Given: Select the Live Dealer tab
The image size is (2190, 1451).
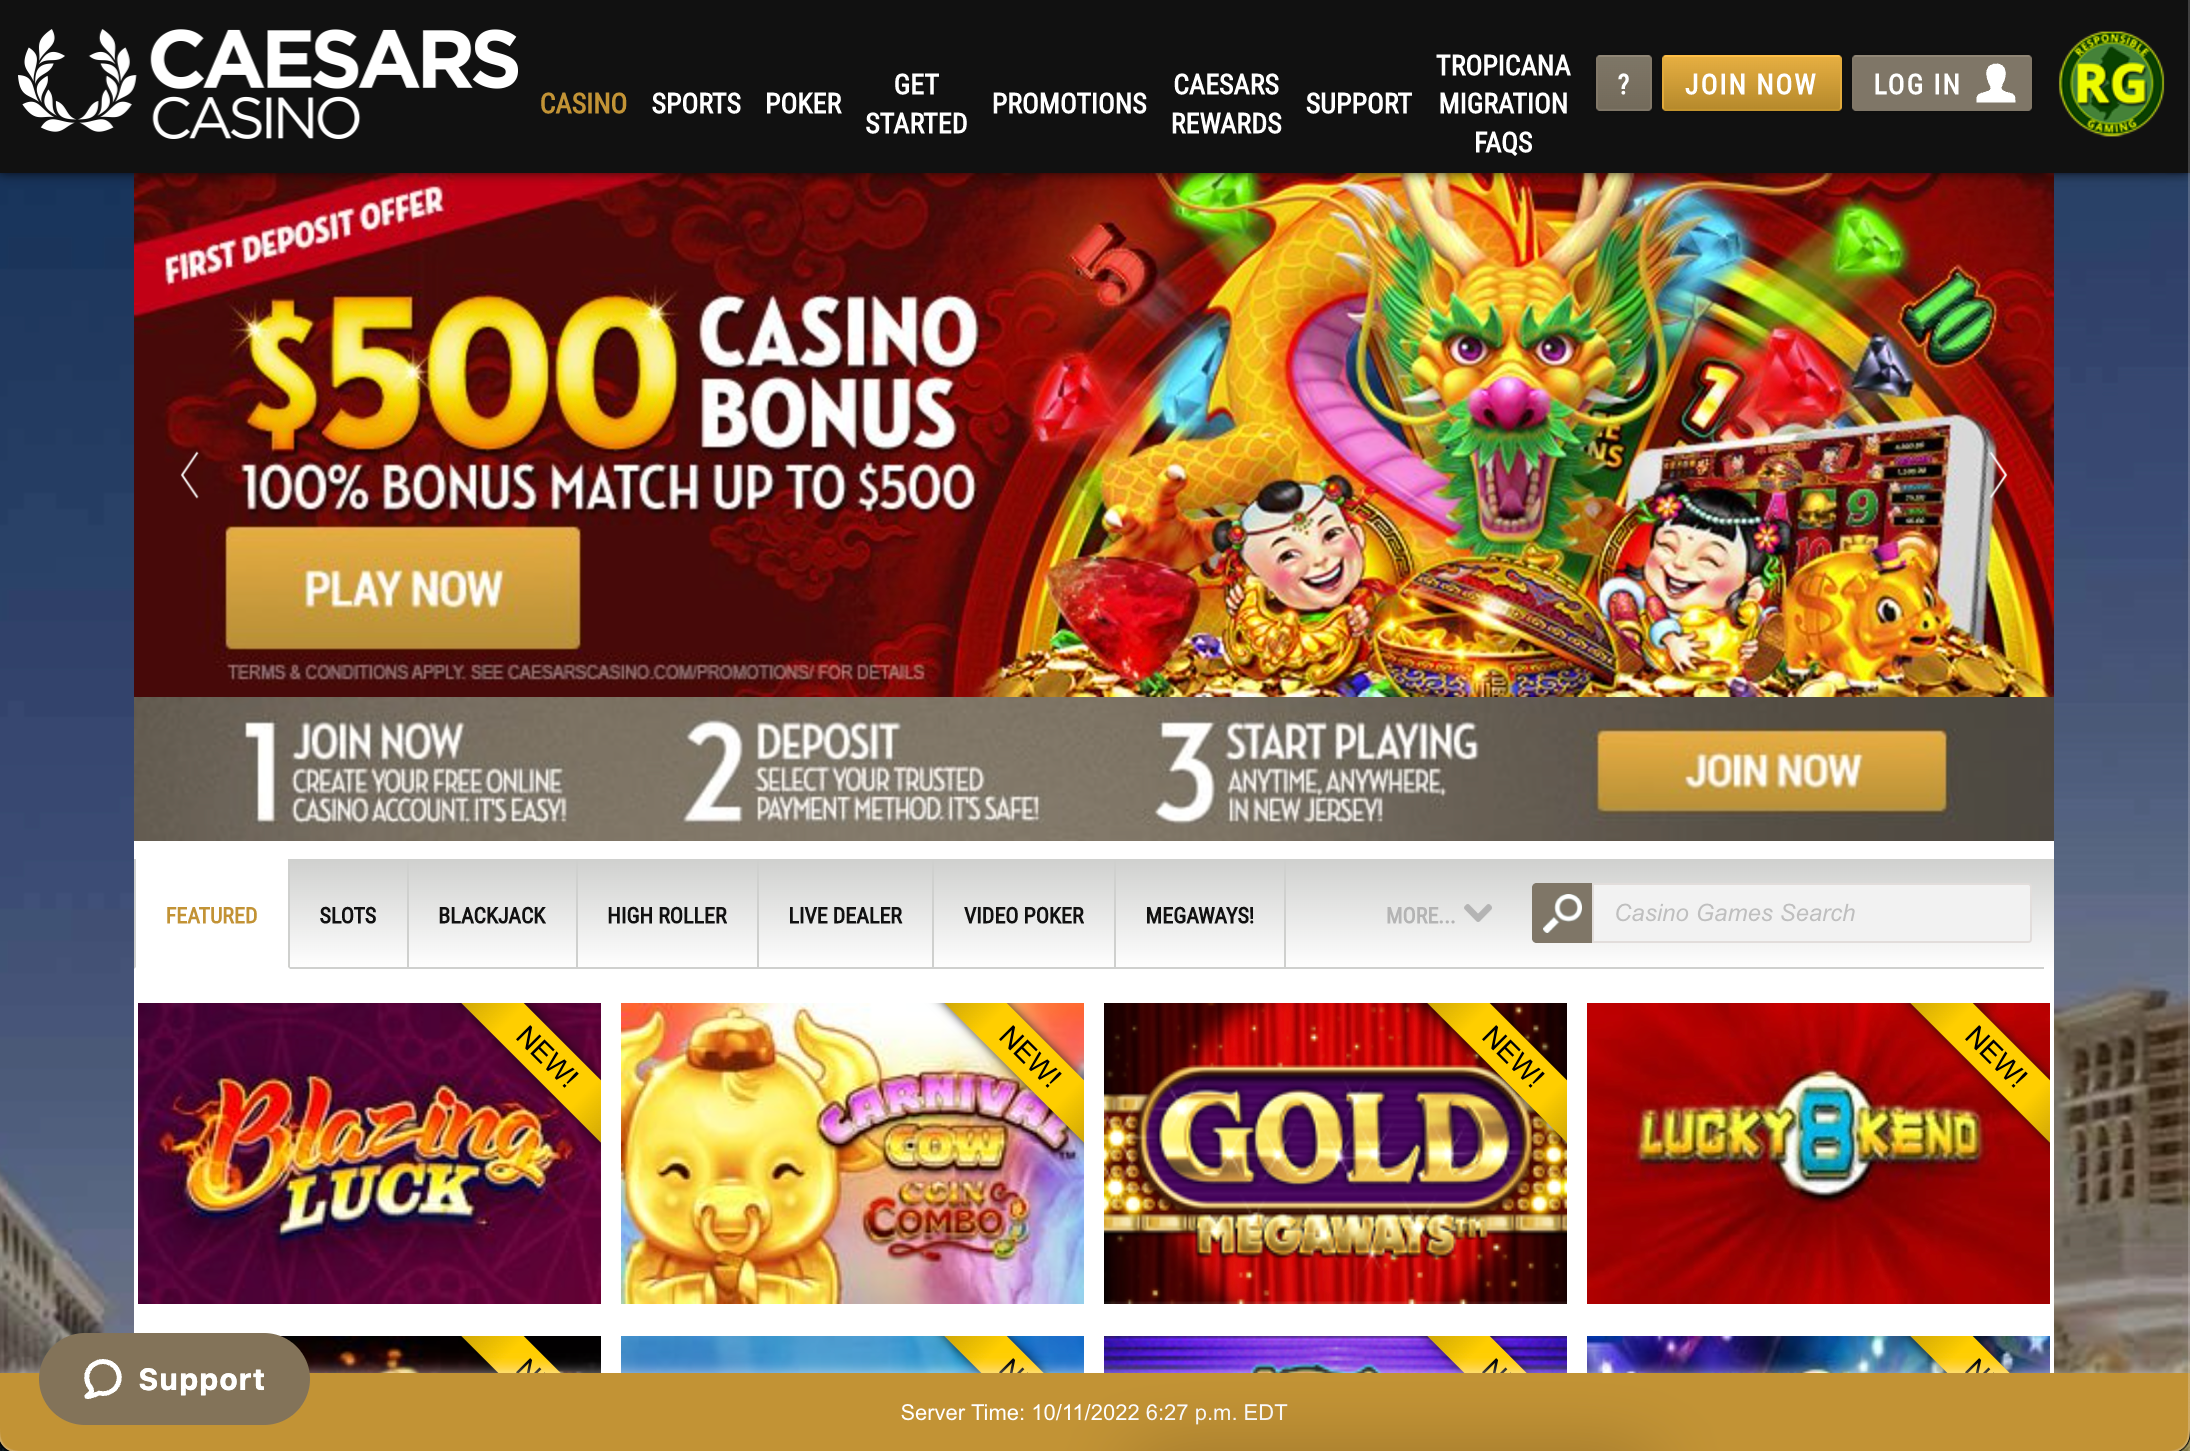Looking at the screenshot, I should [845, 916].
